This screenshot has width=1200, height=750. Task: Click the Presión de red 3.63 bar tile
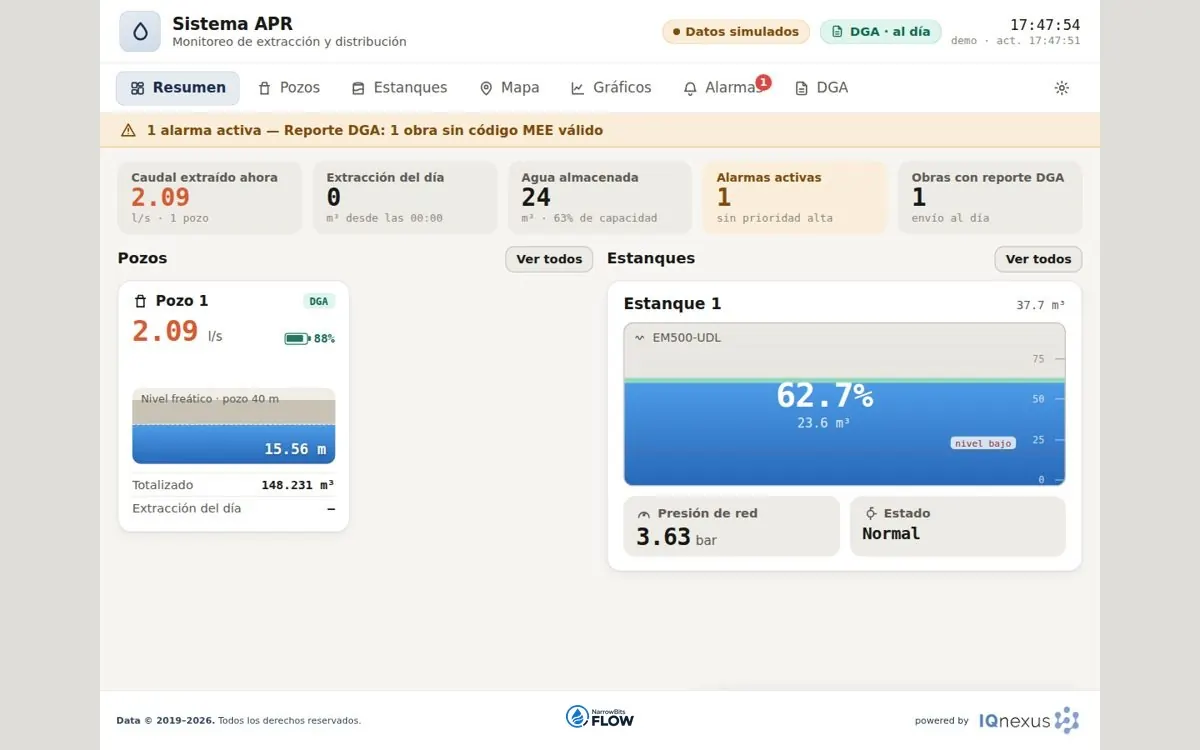[x=732, y=527]
